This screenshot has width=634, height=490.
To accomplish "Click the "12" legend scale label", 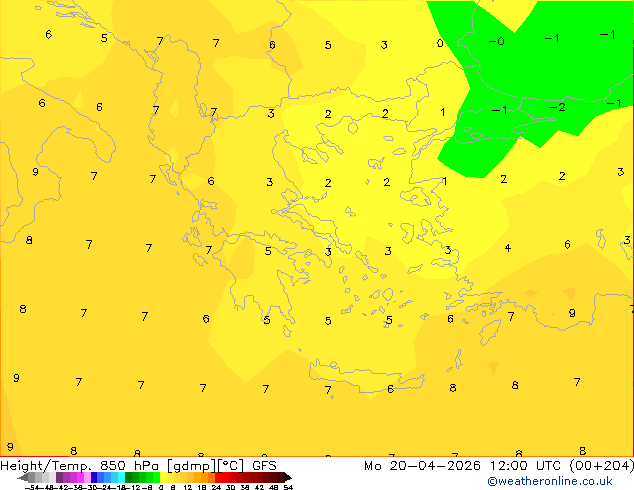I will 188,487.
